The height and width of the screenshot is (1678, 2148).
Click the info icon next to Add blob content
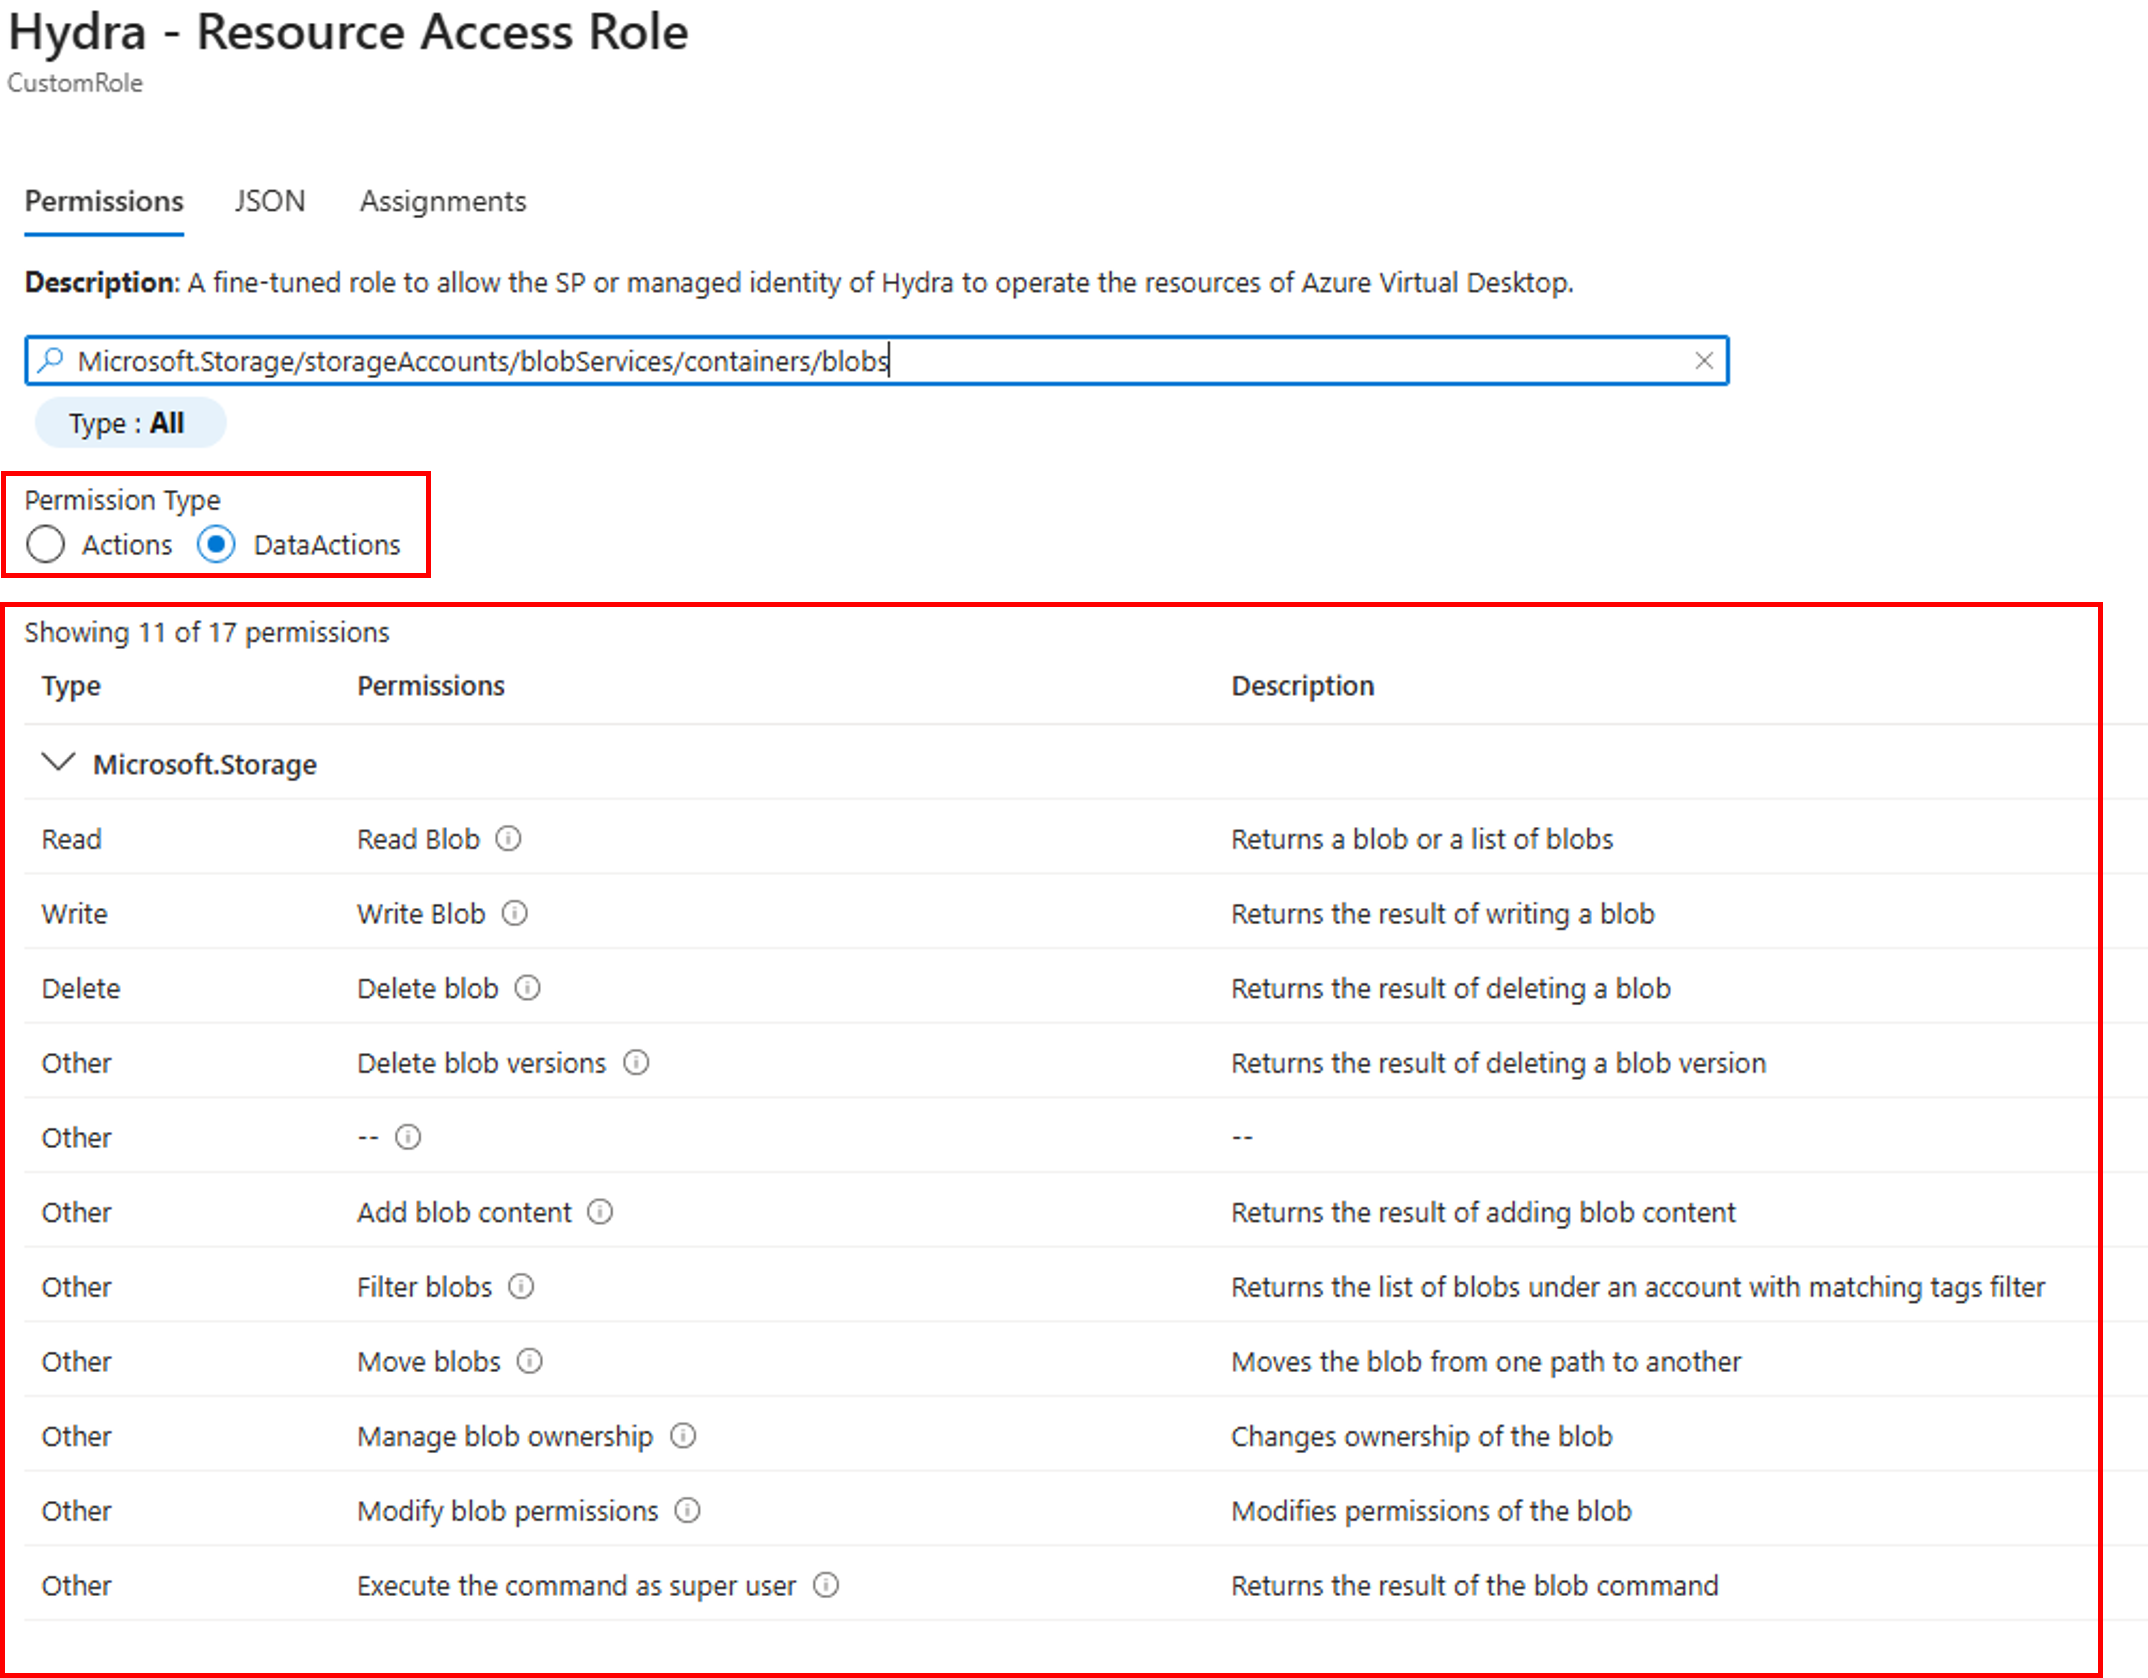click(600, 1212)
